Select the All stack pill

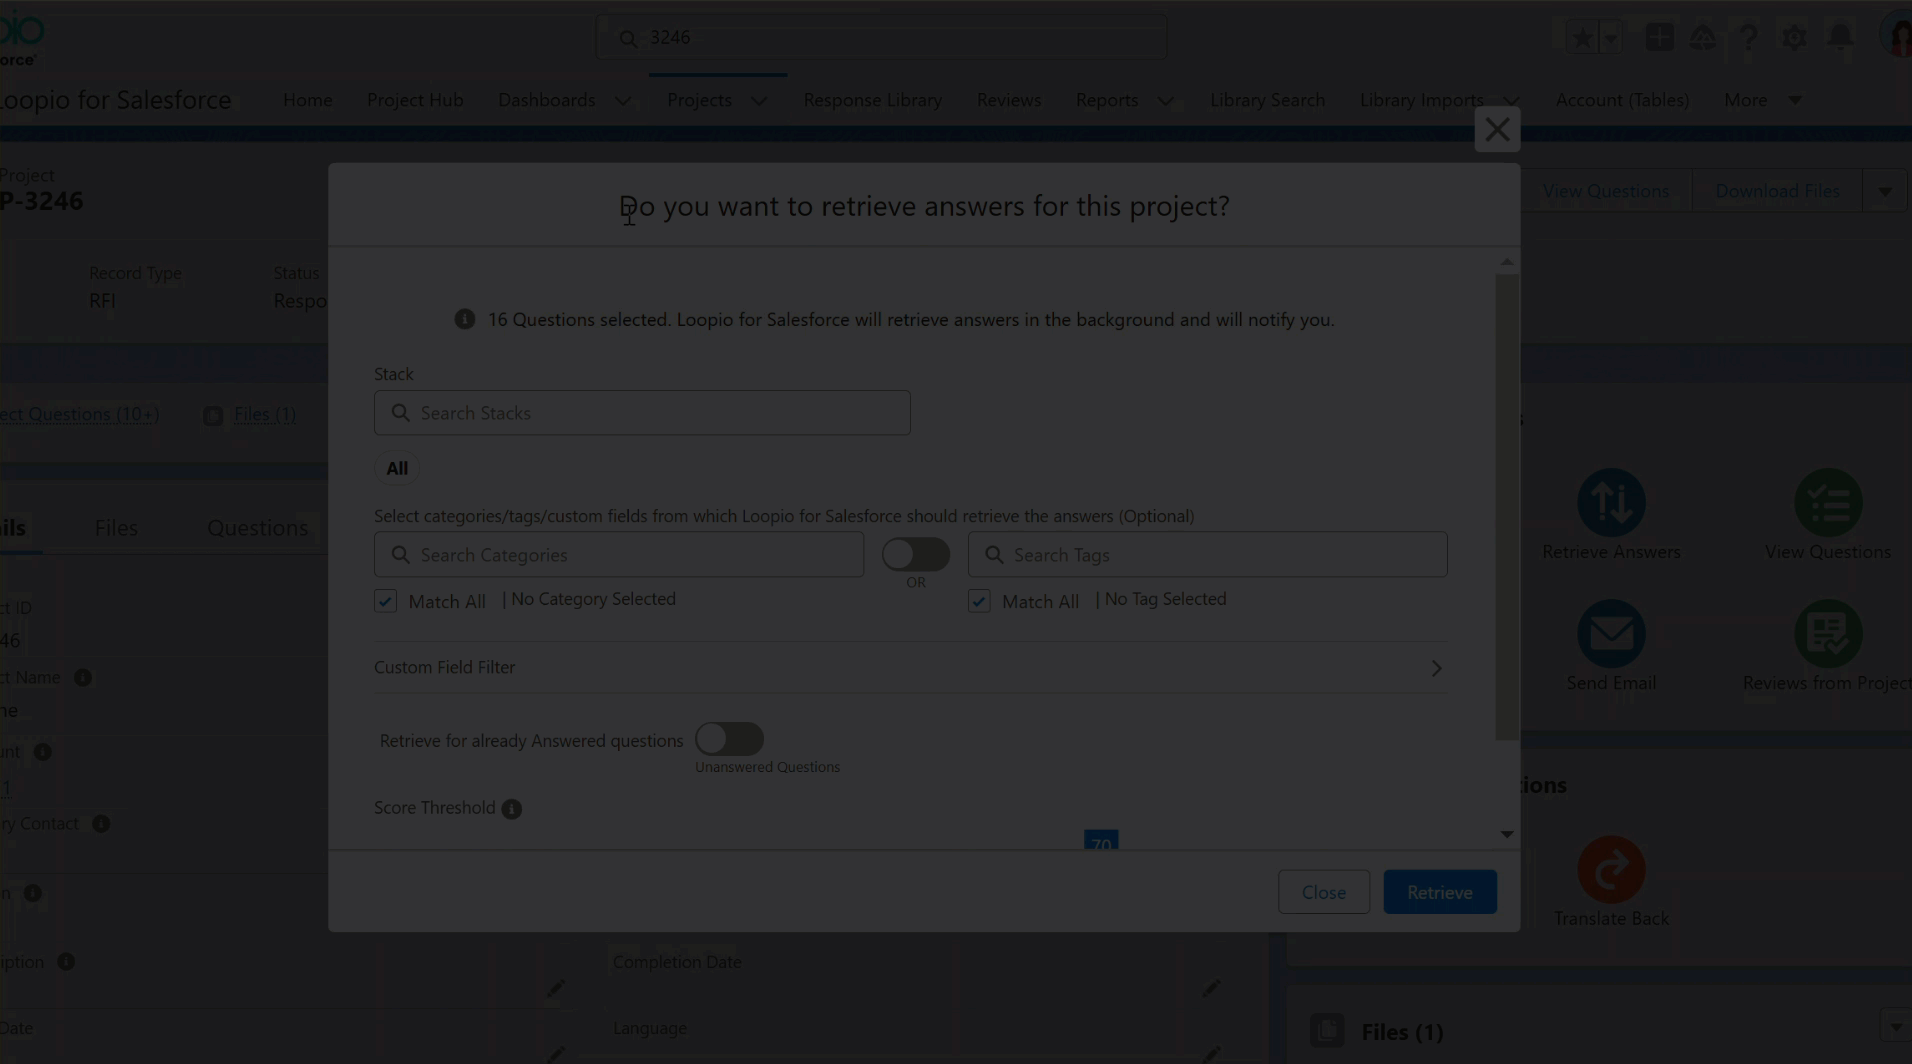tap(397, 468)
